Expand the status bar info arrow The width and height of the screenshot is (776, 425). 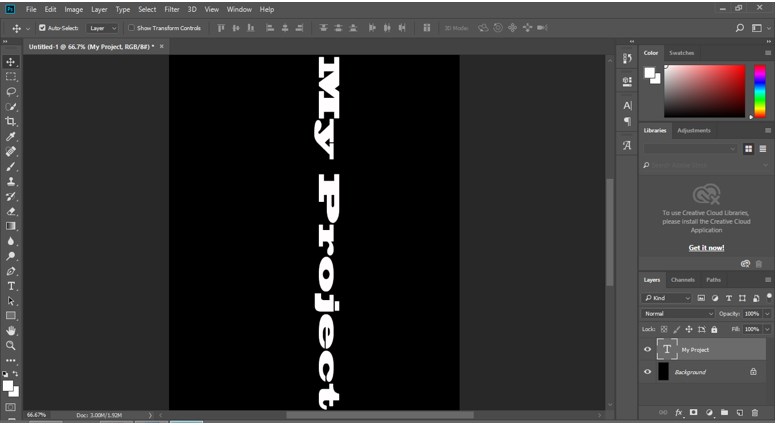click(x=150, y=415)
